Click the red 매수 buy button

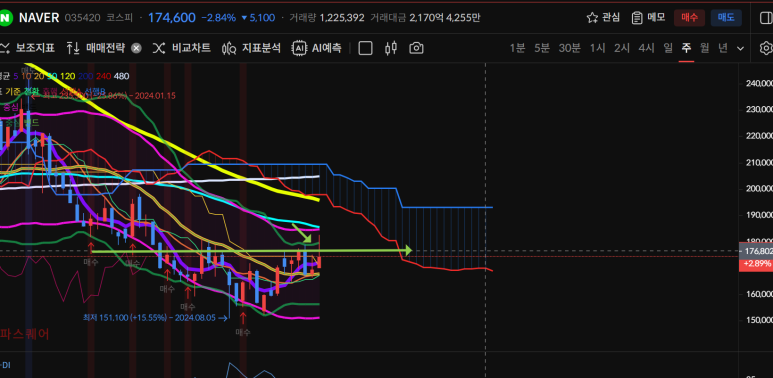[x=690, y=18]
